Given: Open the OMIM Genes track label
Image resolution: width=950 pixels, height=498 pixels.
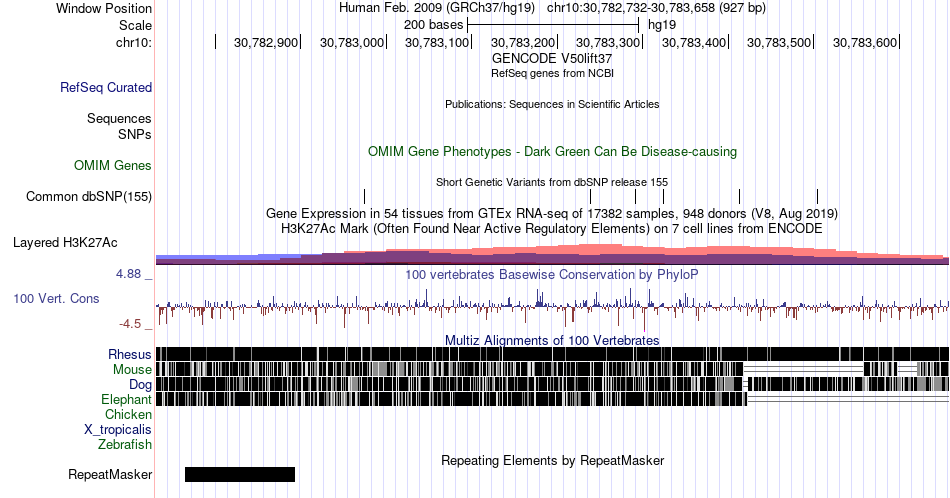Looking at the screenshot, I should 112,165.
